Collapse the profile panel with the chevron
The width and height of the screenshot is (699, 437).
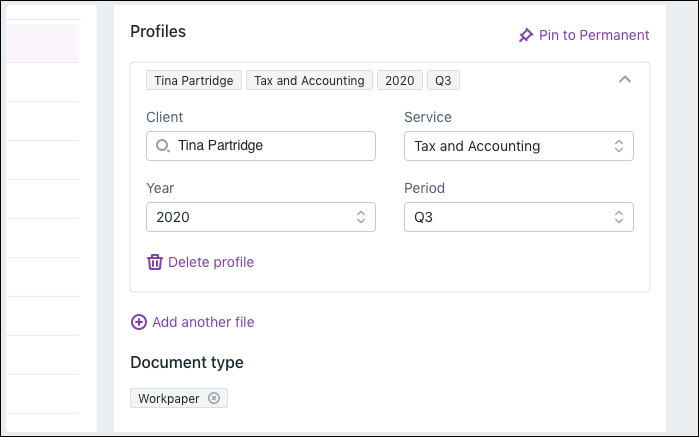[x=625, y=80]
